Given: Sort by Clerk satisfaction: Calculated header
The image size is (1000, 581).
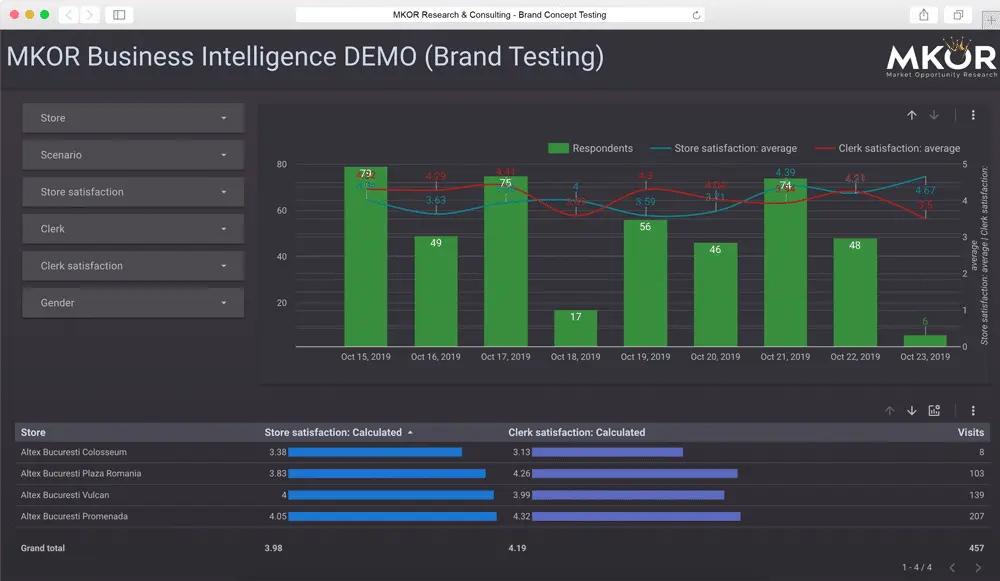Looking at the screenshot, I should tap(577, 432).
